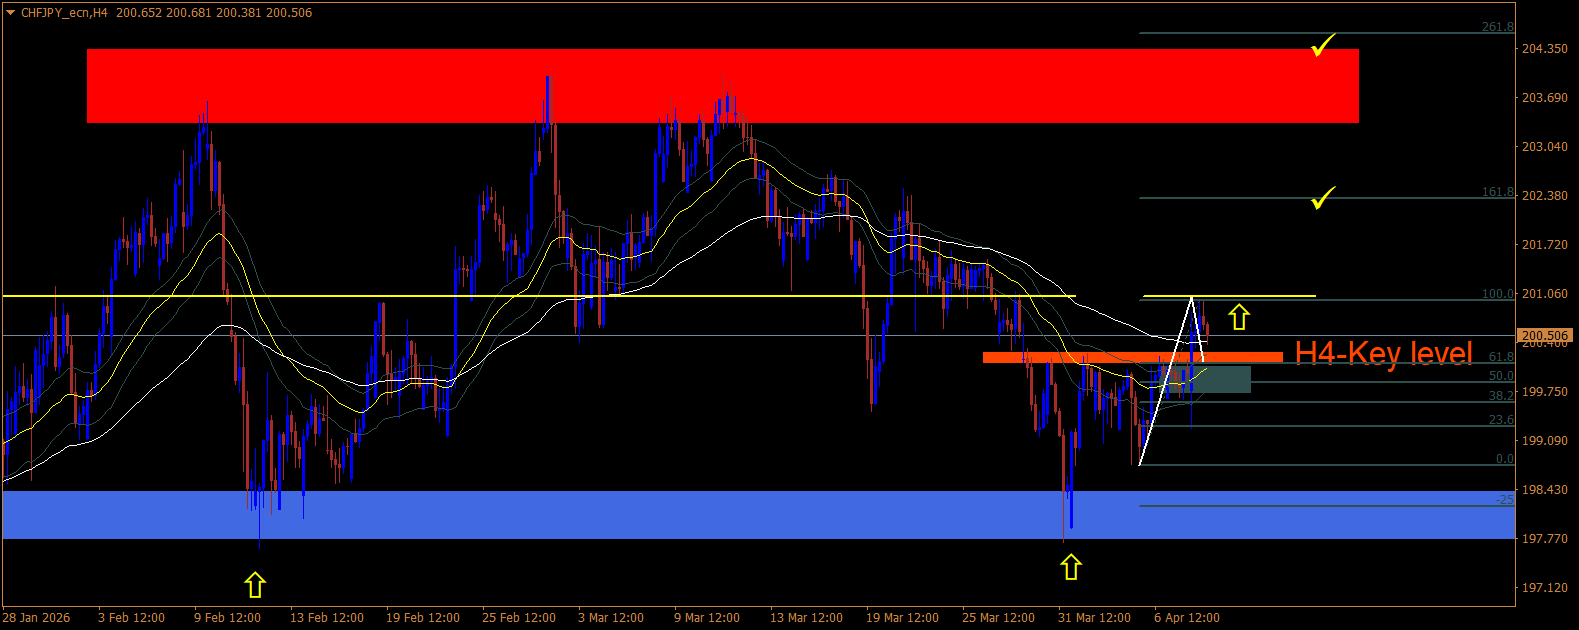Image resolution: width=1579 pixels, height=630 pixels.
Task: Click the 204.350 price scale label
Action: pyautogui.click(x=1545, y=48)
